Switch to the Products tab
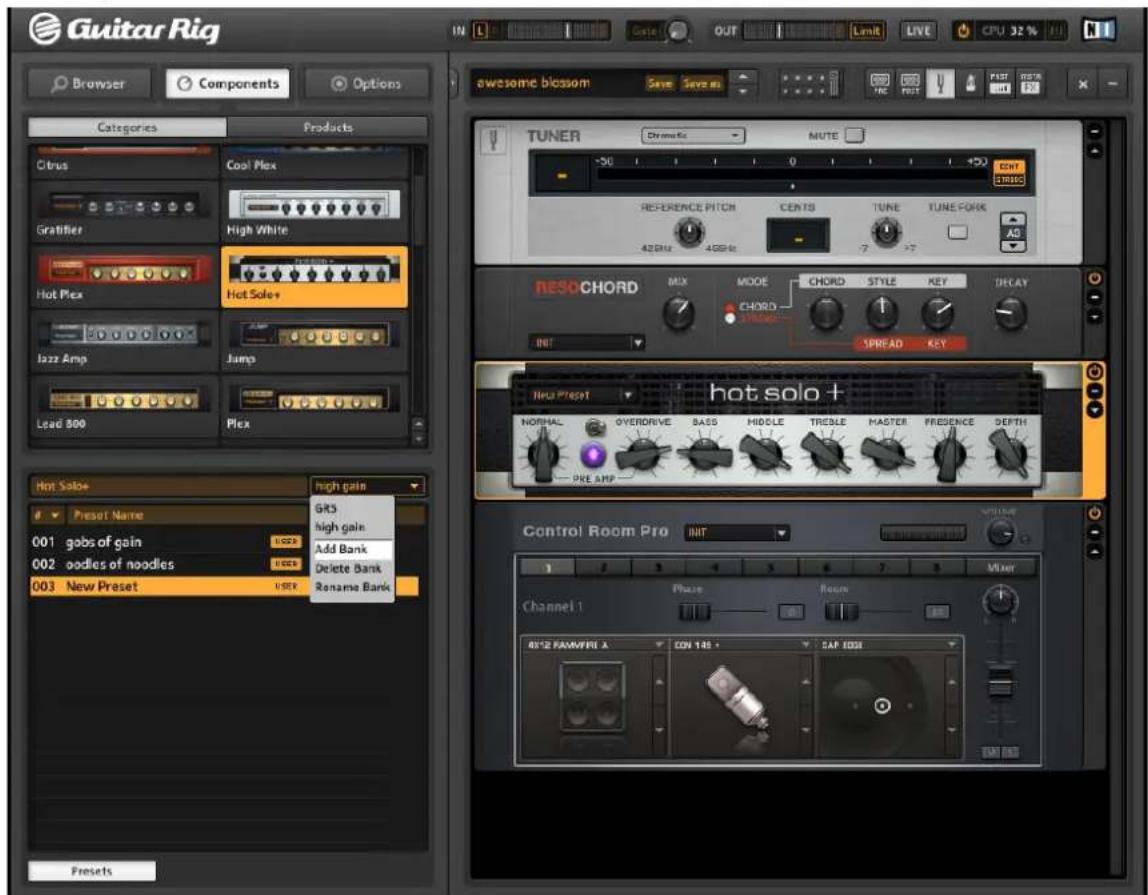The height and width of the screenshot is (895, 1148). coord(327,127)
